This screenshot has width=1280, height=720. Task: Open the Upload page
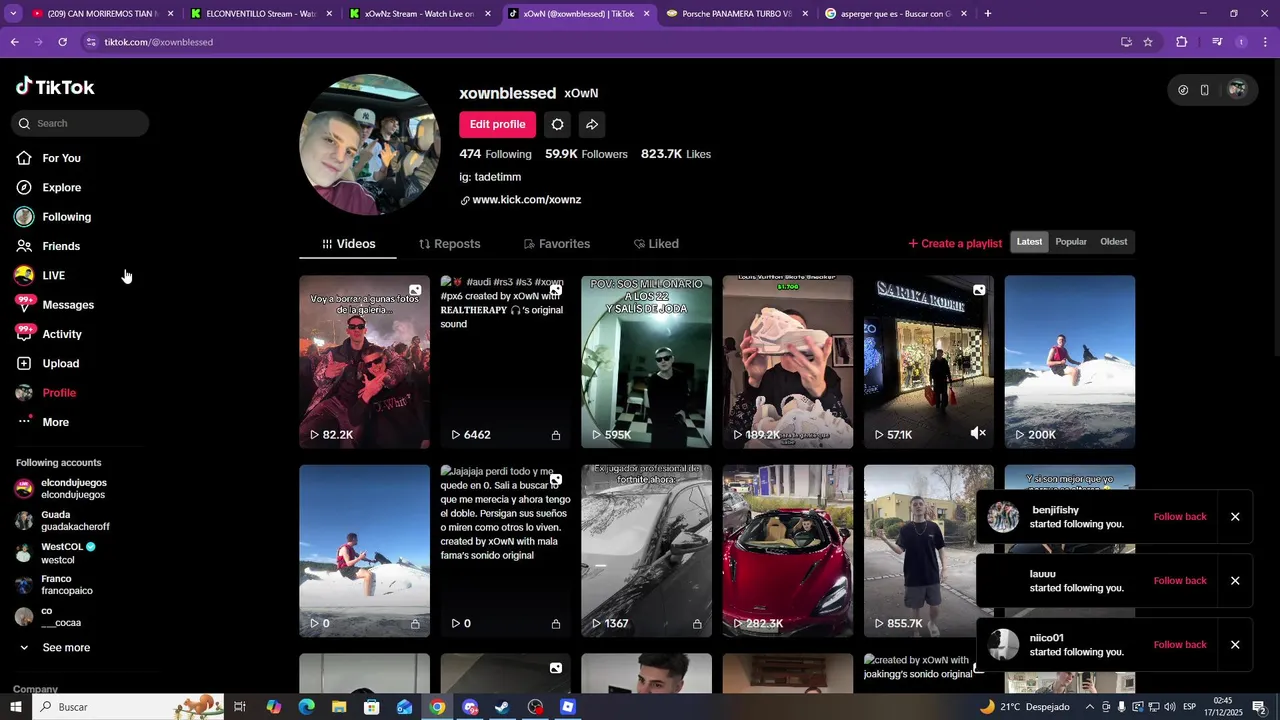(x=60, y=364)
